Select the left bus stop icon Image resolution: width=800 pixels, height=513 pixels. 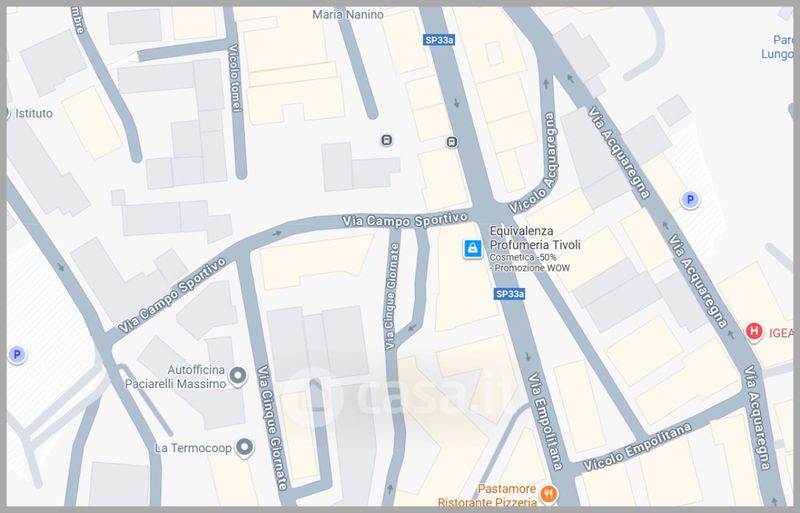(386, 140)
